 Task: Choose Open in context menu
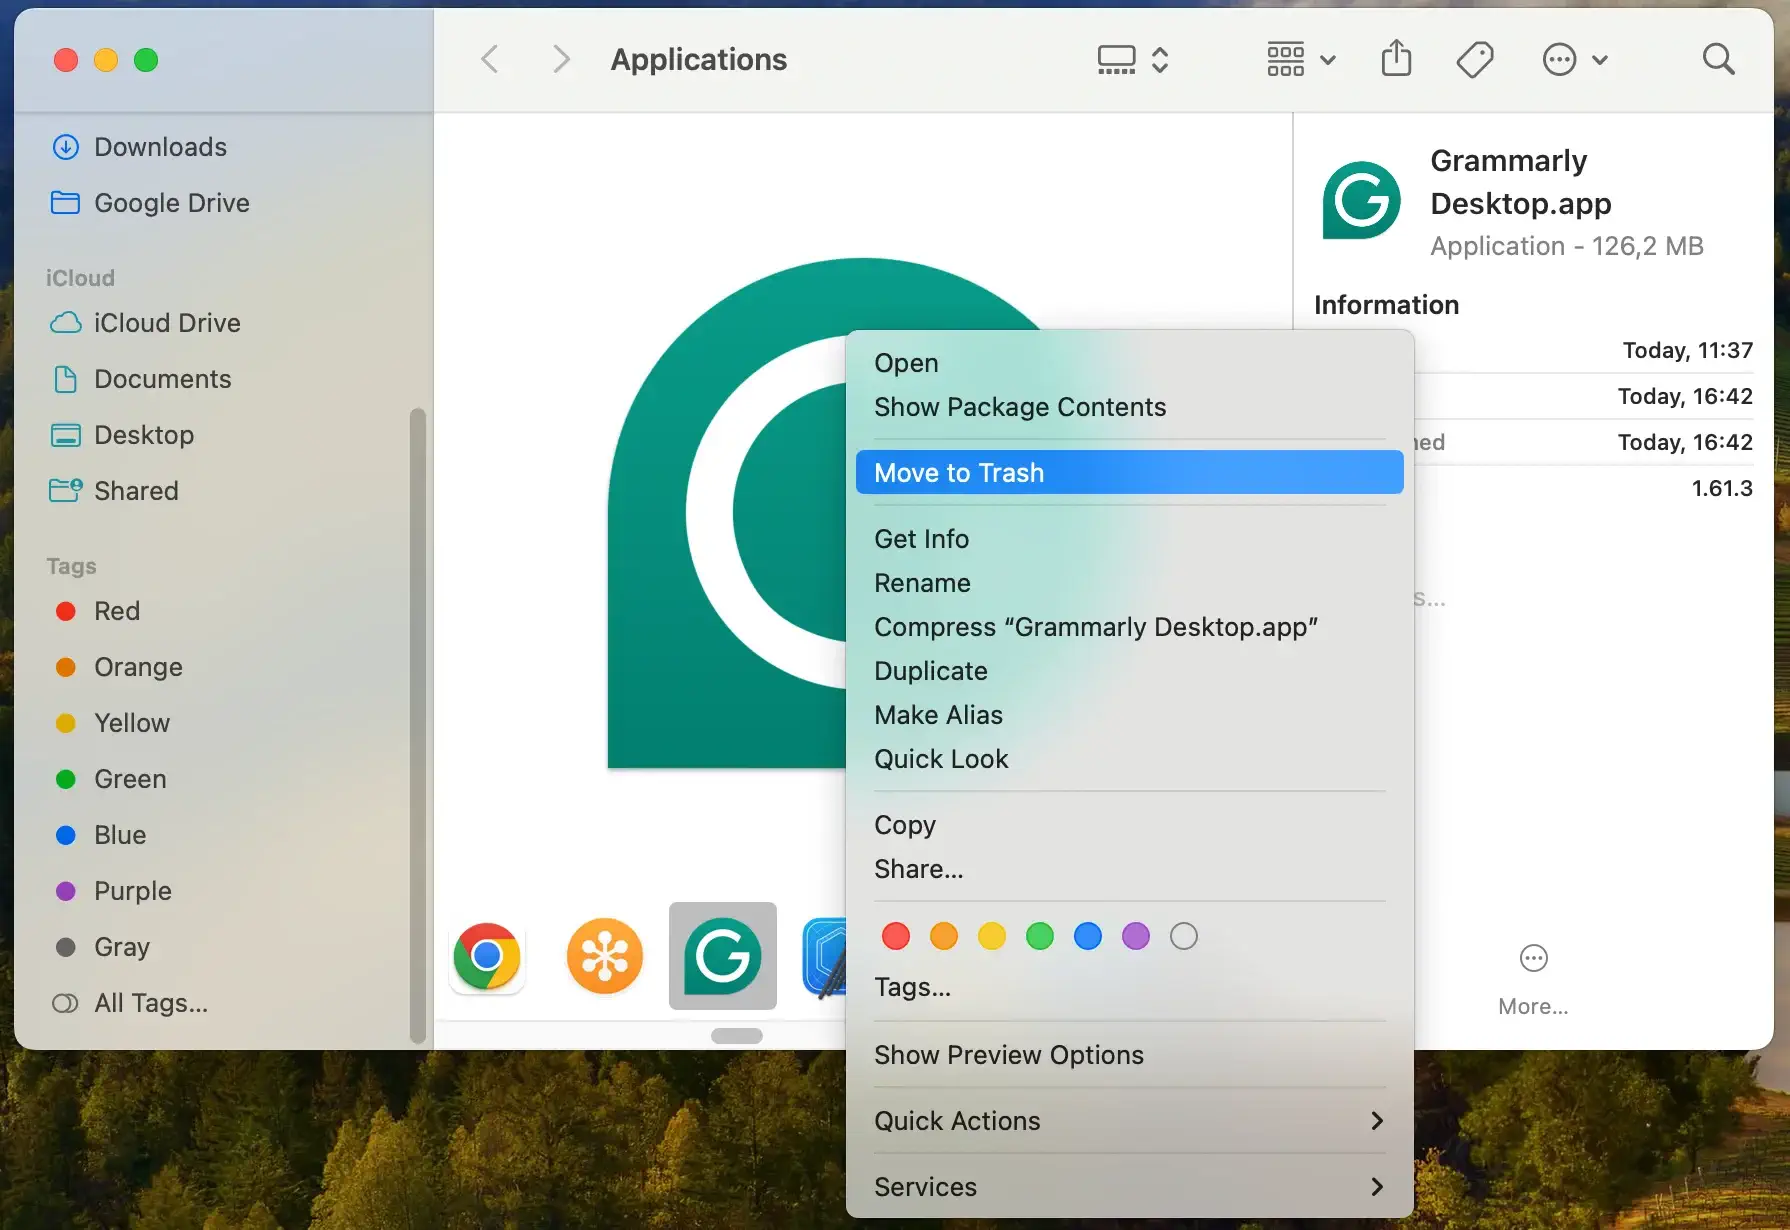click(x=1130, y=363)
